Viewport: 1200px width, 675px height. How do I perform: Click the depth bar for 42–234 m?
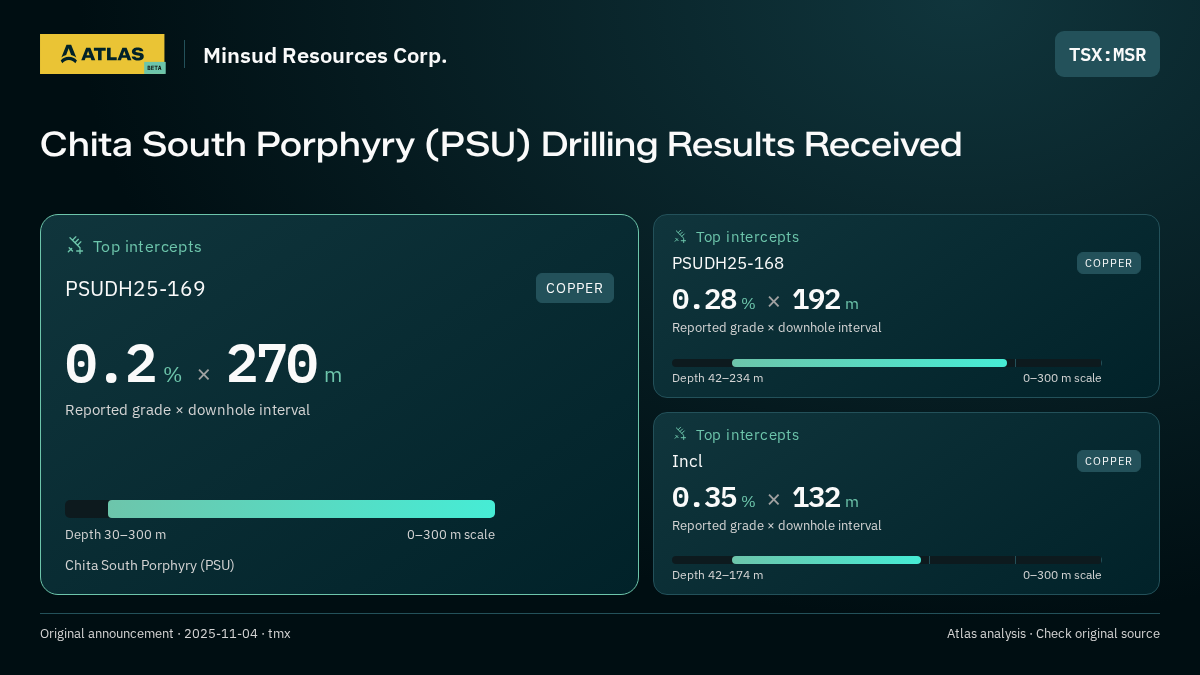[887, 363]
